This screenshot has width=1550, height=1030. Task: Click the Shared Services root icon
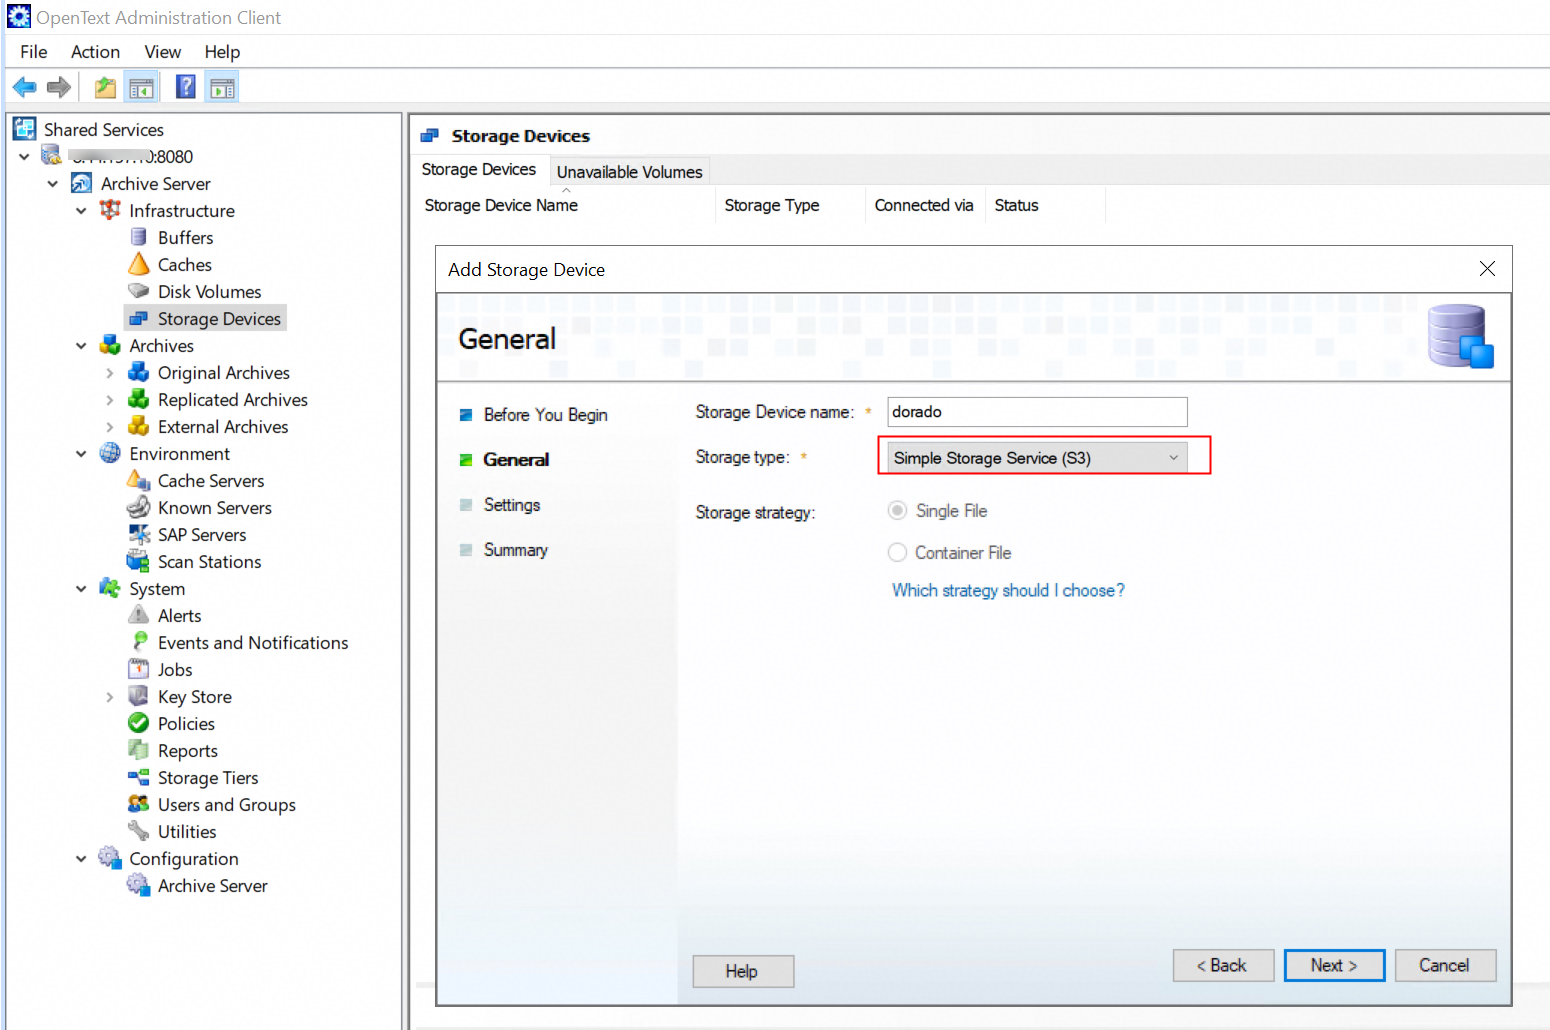pyautogui.click(x=24, y=129)
